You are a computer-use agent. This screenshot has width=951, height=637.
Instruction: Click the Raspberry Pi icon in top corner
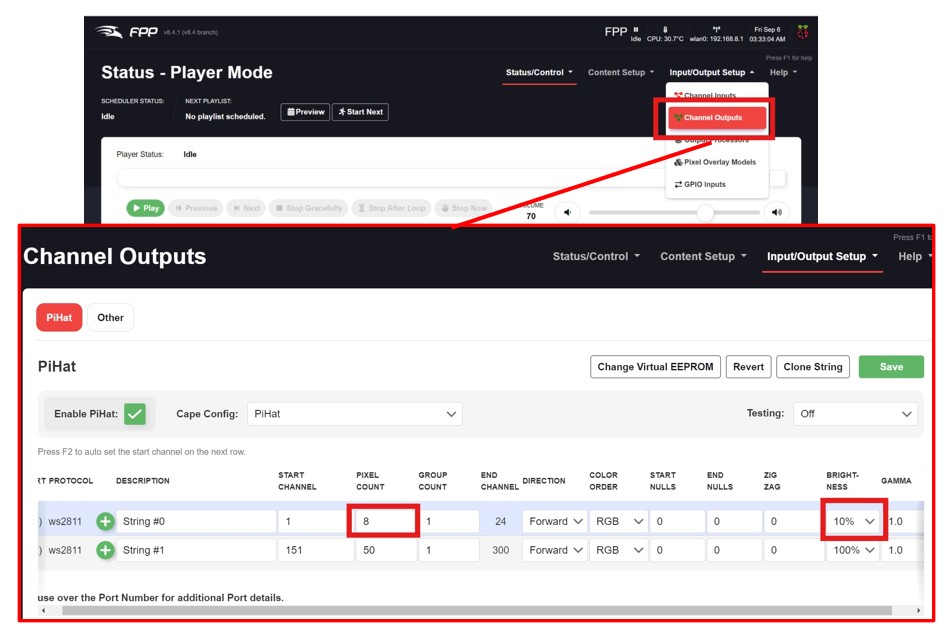802,32
